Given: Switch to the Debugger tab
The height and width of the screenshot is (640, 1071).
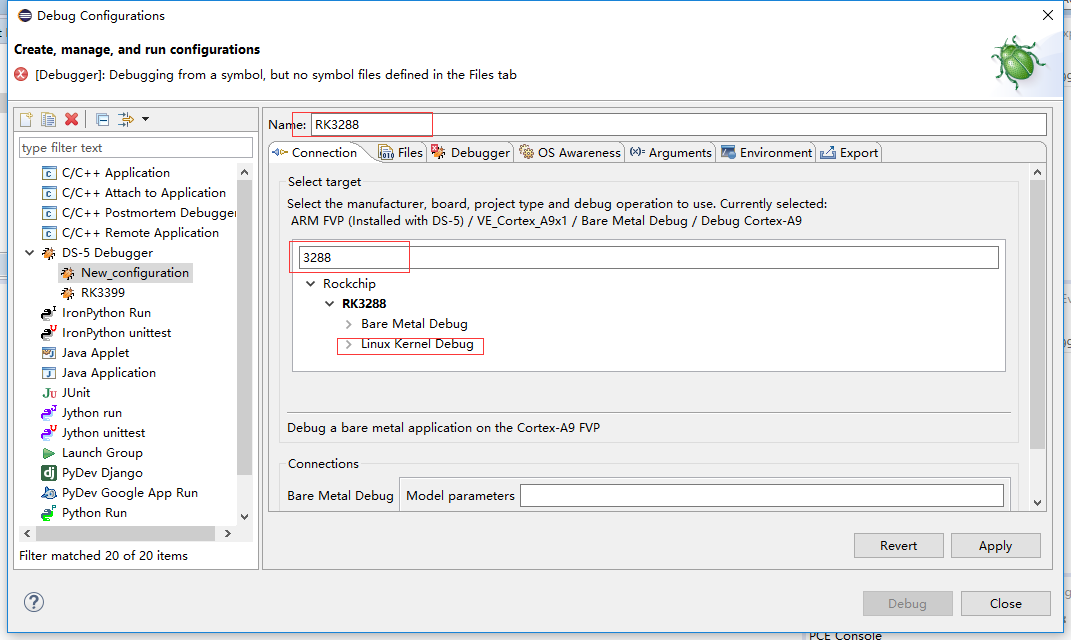Looking at the screenshot, I should (x=471, y=152).
